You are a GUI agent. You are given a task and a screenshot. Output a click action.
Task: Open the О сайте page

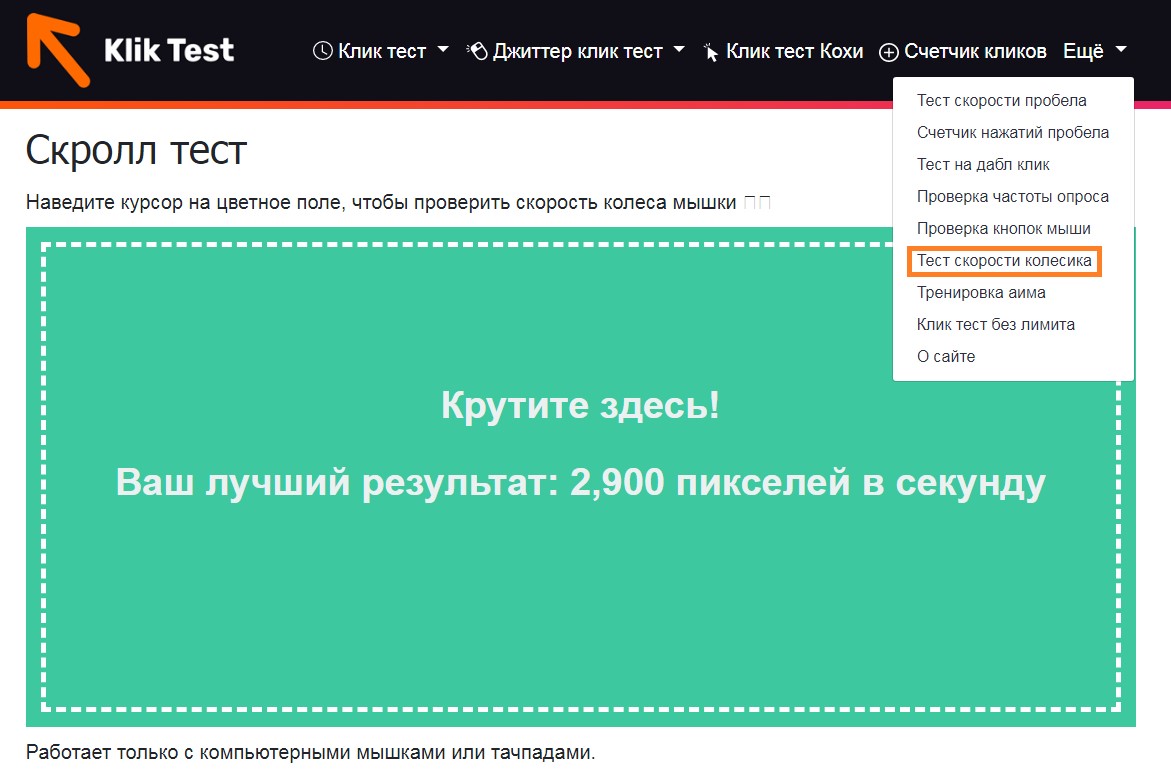[945, 356]
